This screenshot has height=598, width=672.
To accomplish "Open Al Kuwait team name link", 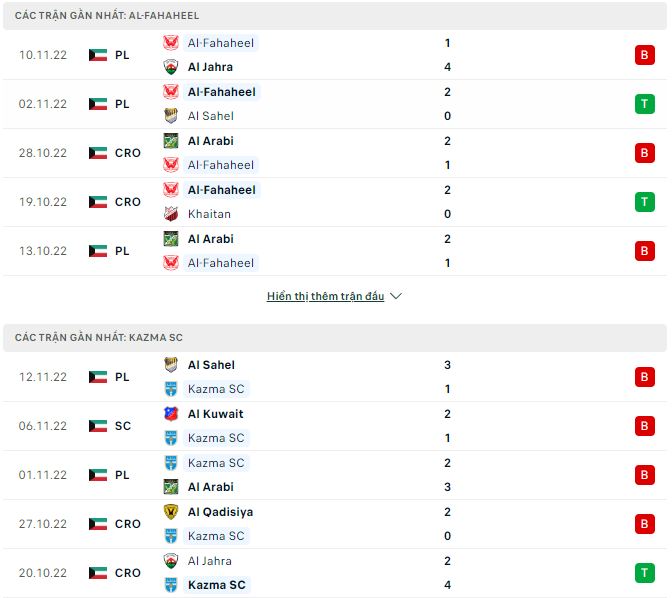I will 215,414.
